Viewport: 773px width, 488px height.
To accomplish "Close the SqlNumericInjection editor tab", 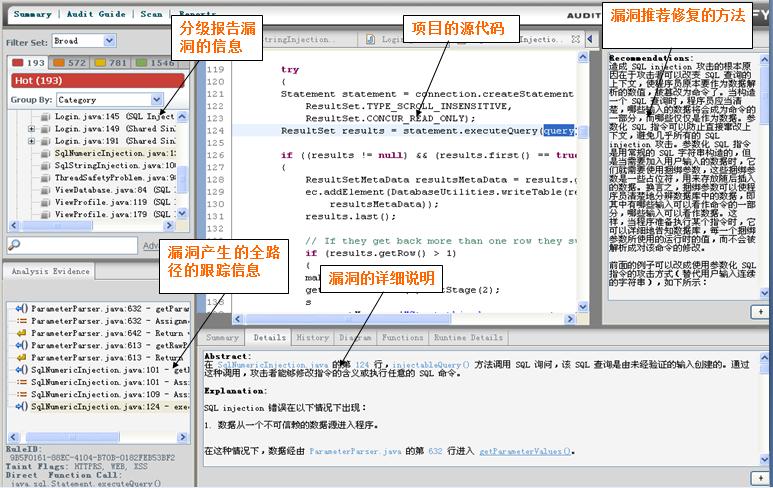I will coord(575,38).
